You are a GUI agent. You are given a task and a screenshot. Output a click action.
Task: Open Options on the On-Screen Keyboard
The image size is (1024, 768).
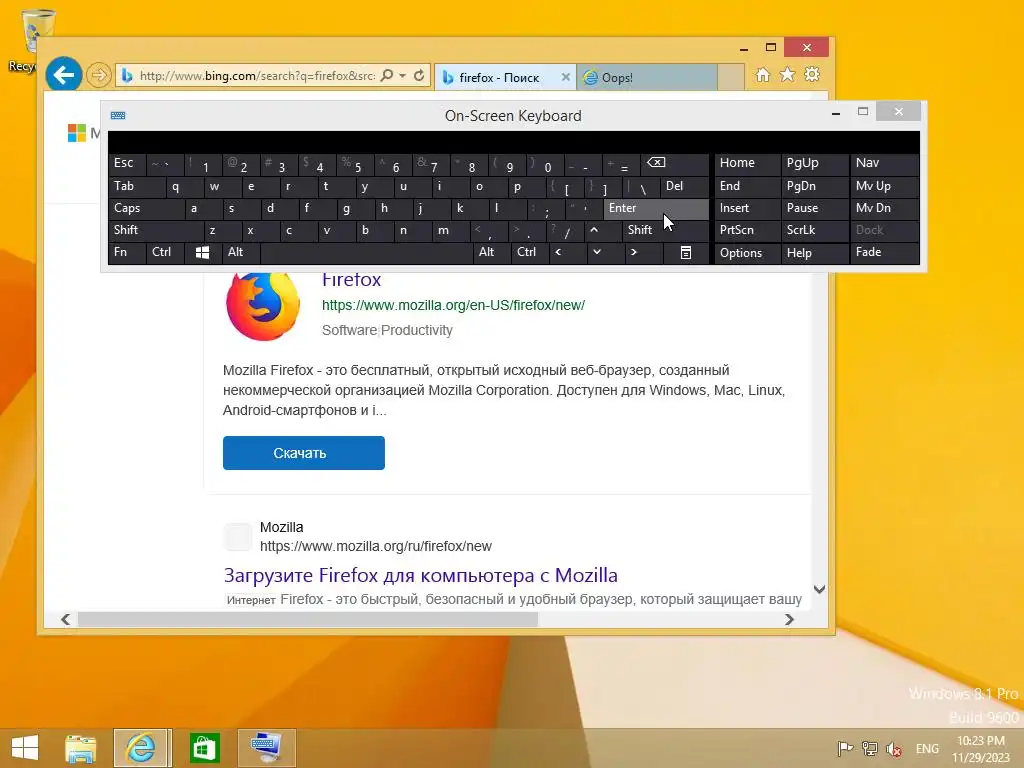pos(747,253)
